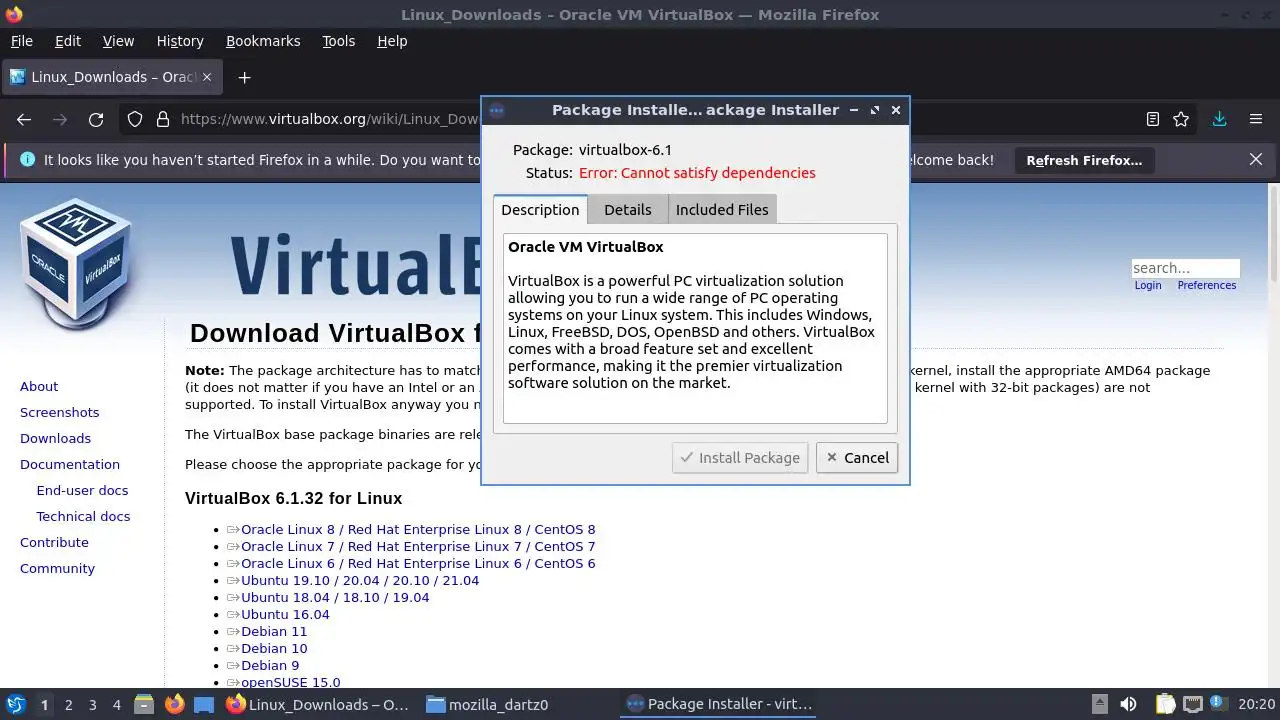Switch to virtual desktop 3
Image resolution: width=1280 pixels, height=720 pixels.
click(x=92, y=704)
